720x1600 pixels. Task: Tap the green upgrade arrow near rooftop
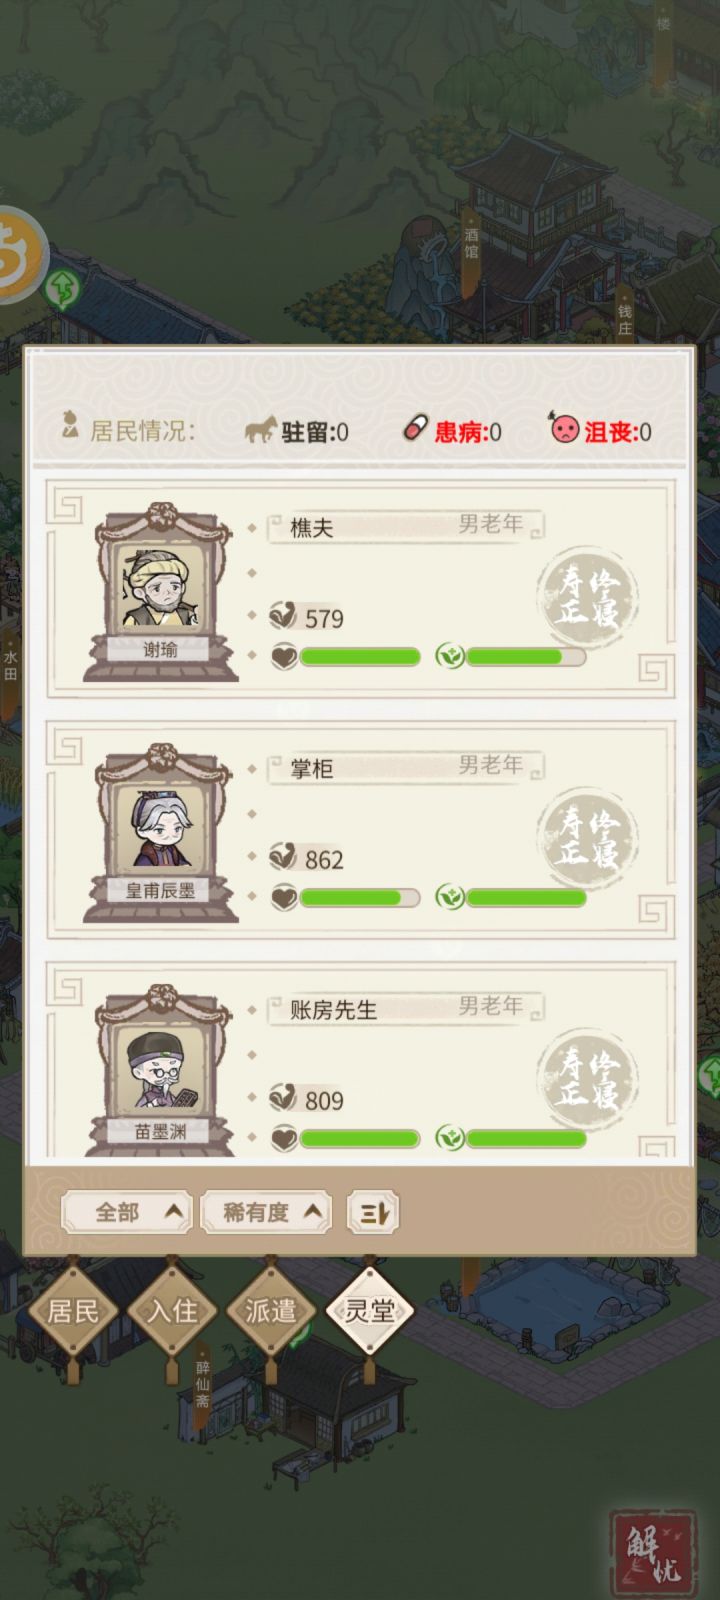pos(64,288)
